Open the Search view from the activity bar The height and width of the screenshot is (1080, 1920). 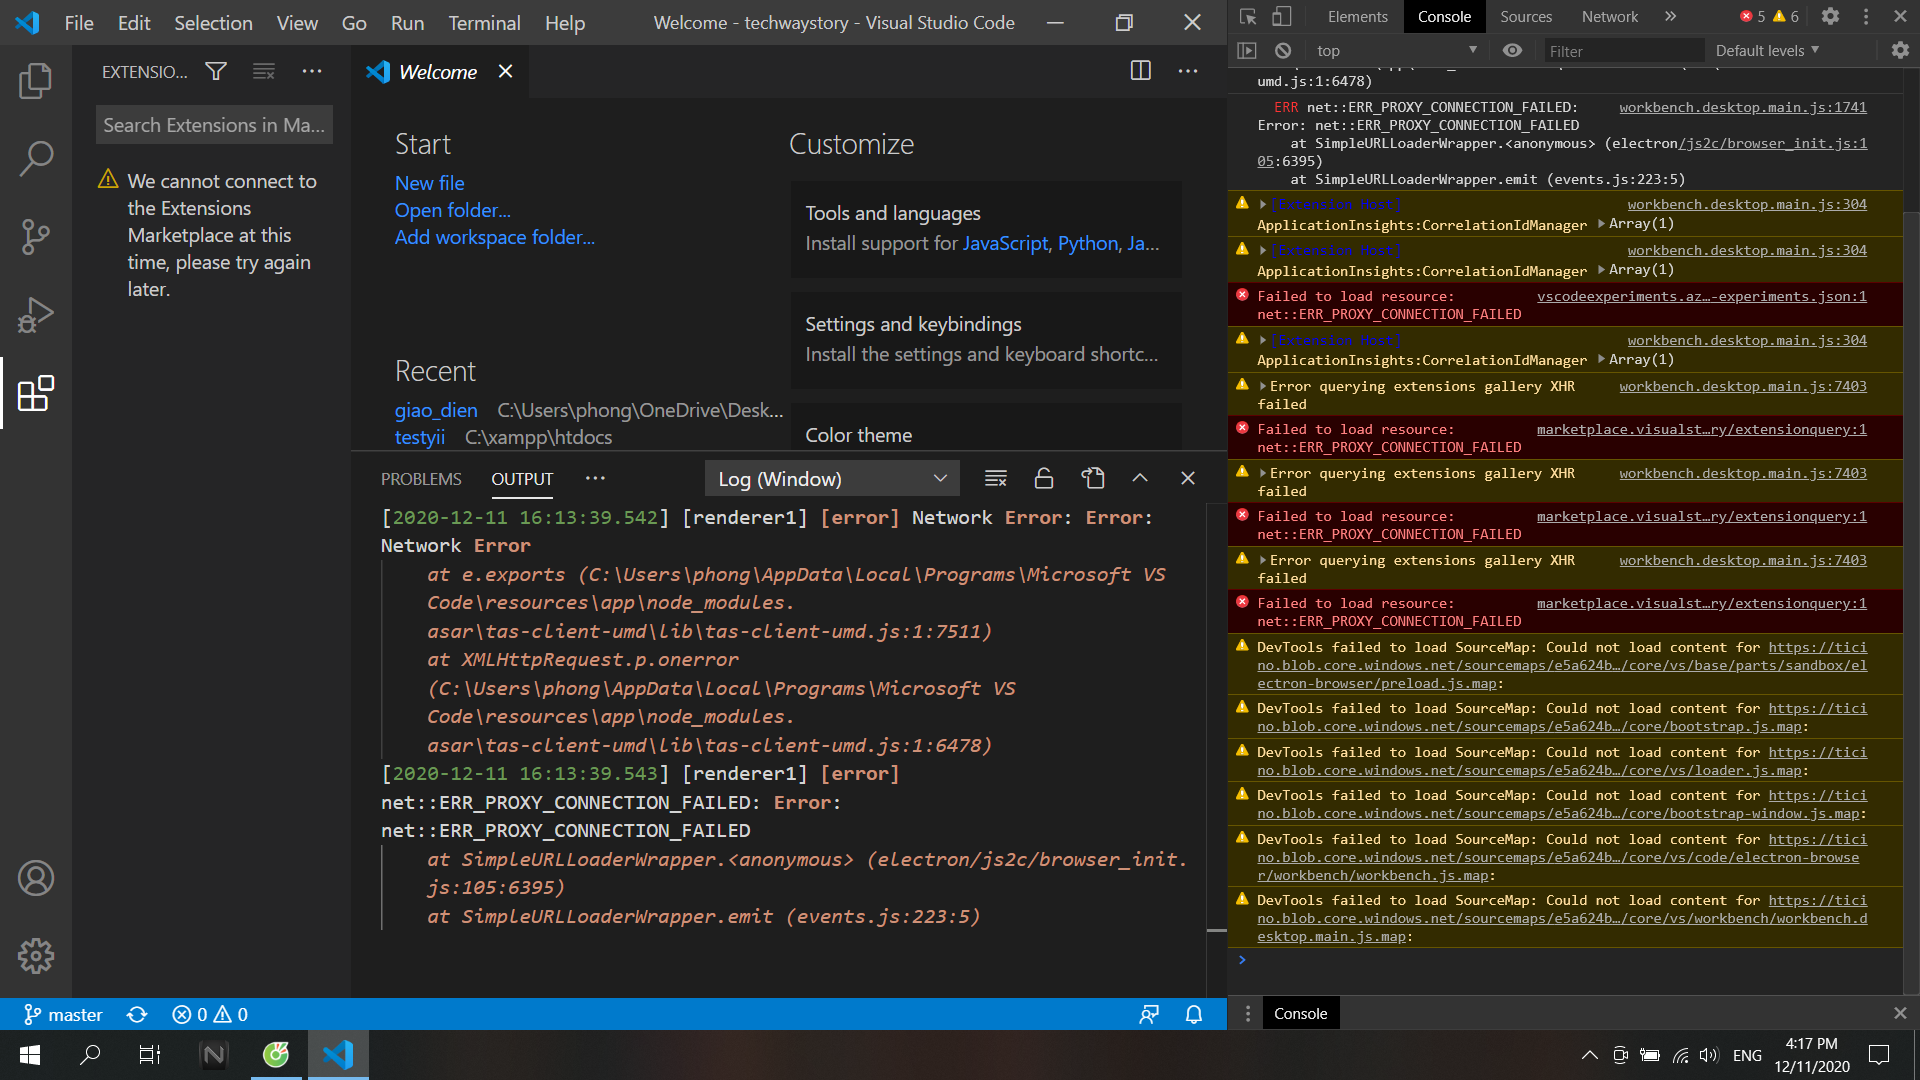[35, 158]
